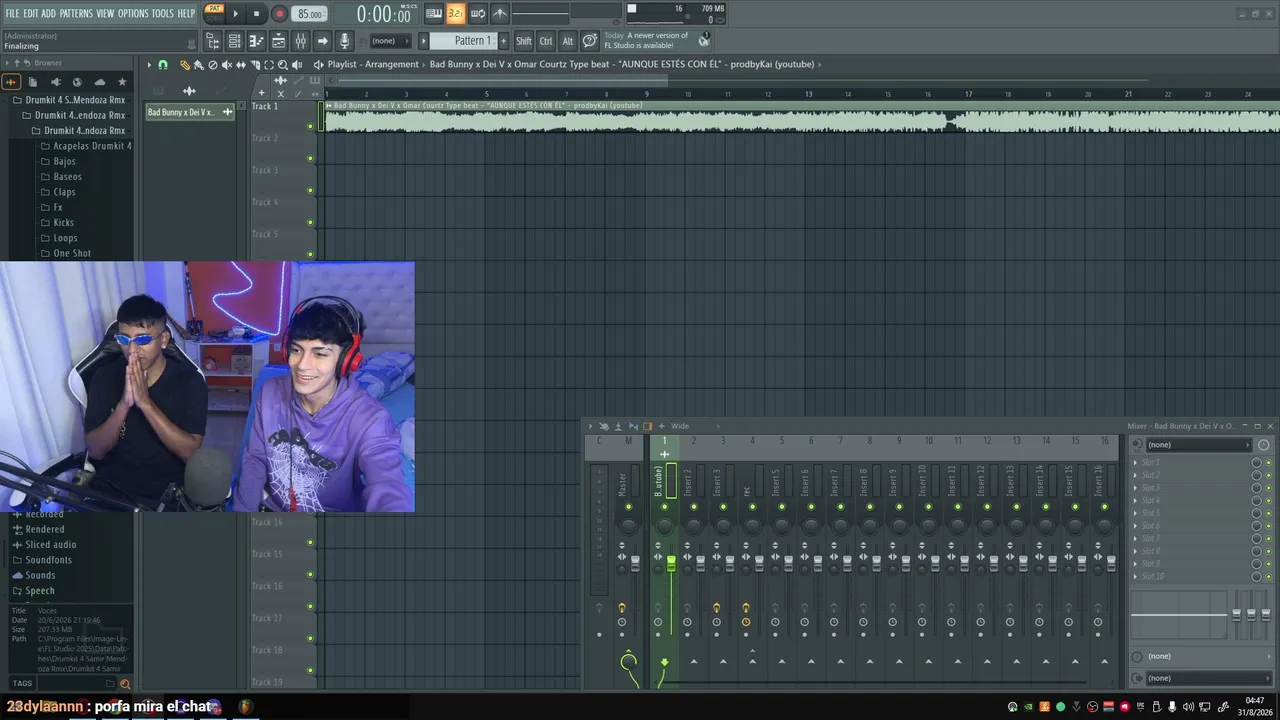Select the pencil draw tool in playlist
Screen dimensions: 1280x720
[x=184, y=65]
